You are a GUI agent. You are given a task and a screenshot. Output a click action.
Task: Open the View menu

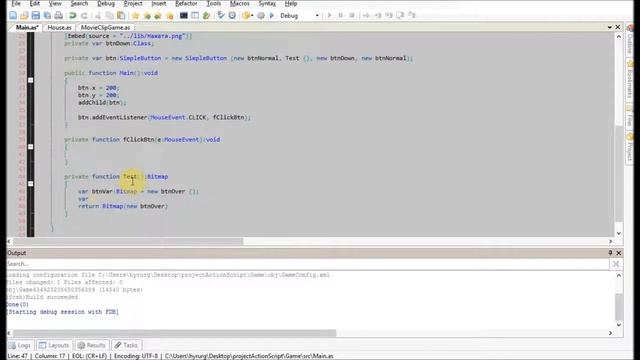pos(55,4)
